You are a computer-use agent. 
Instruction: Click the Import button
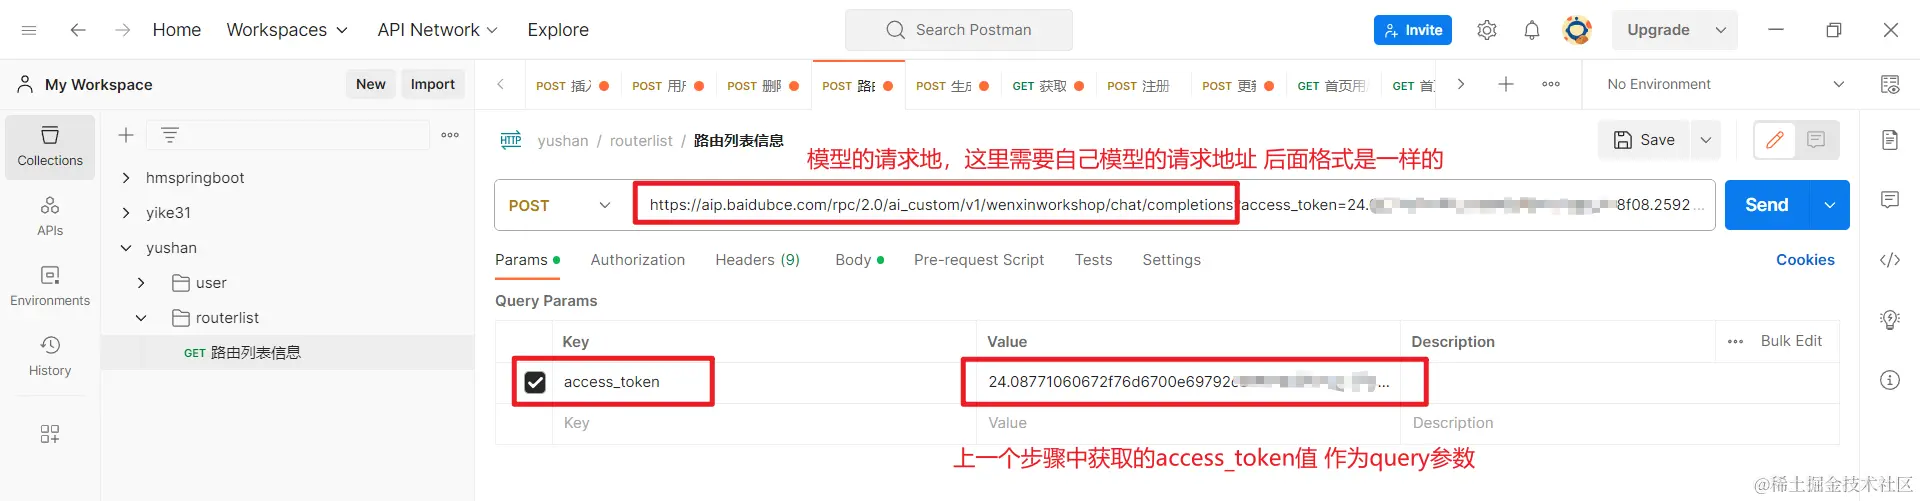tap(433, 84)
